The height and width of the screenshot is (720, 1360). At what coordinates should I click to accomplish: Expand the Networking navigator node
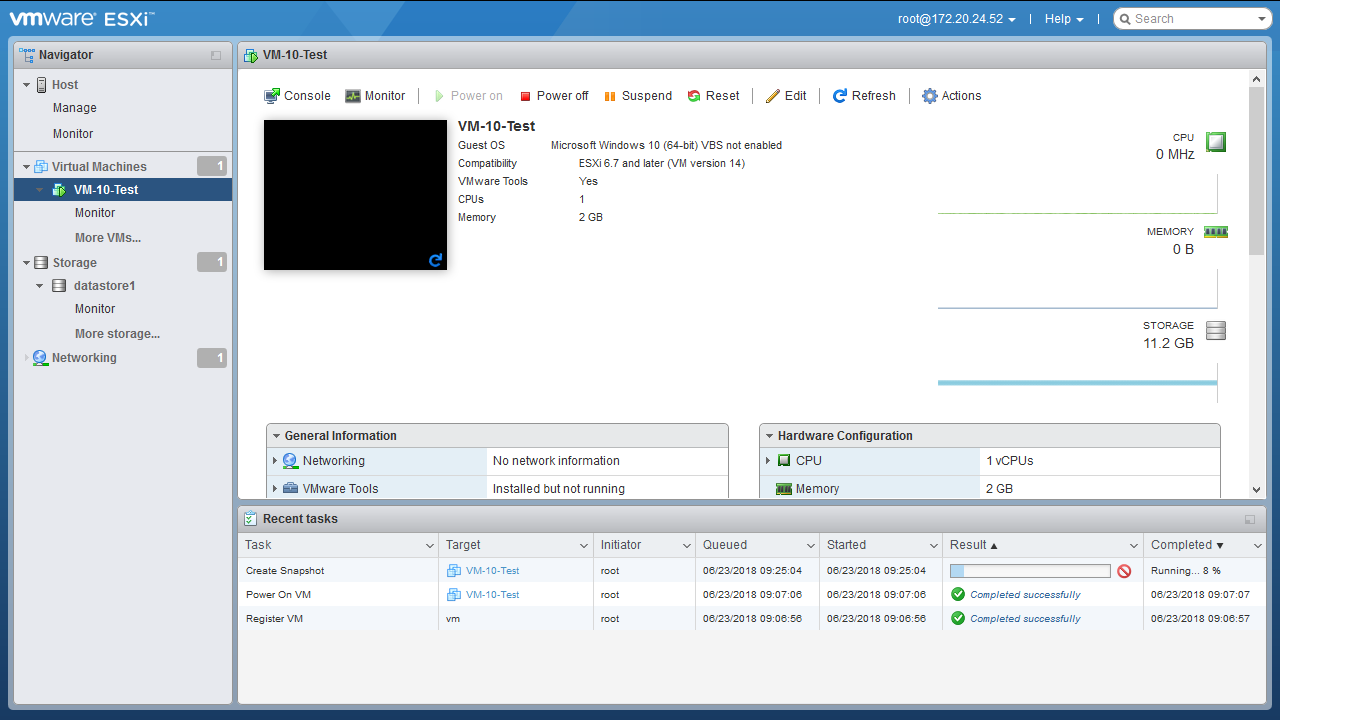[27, 358]
